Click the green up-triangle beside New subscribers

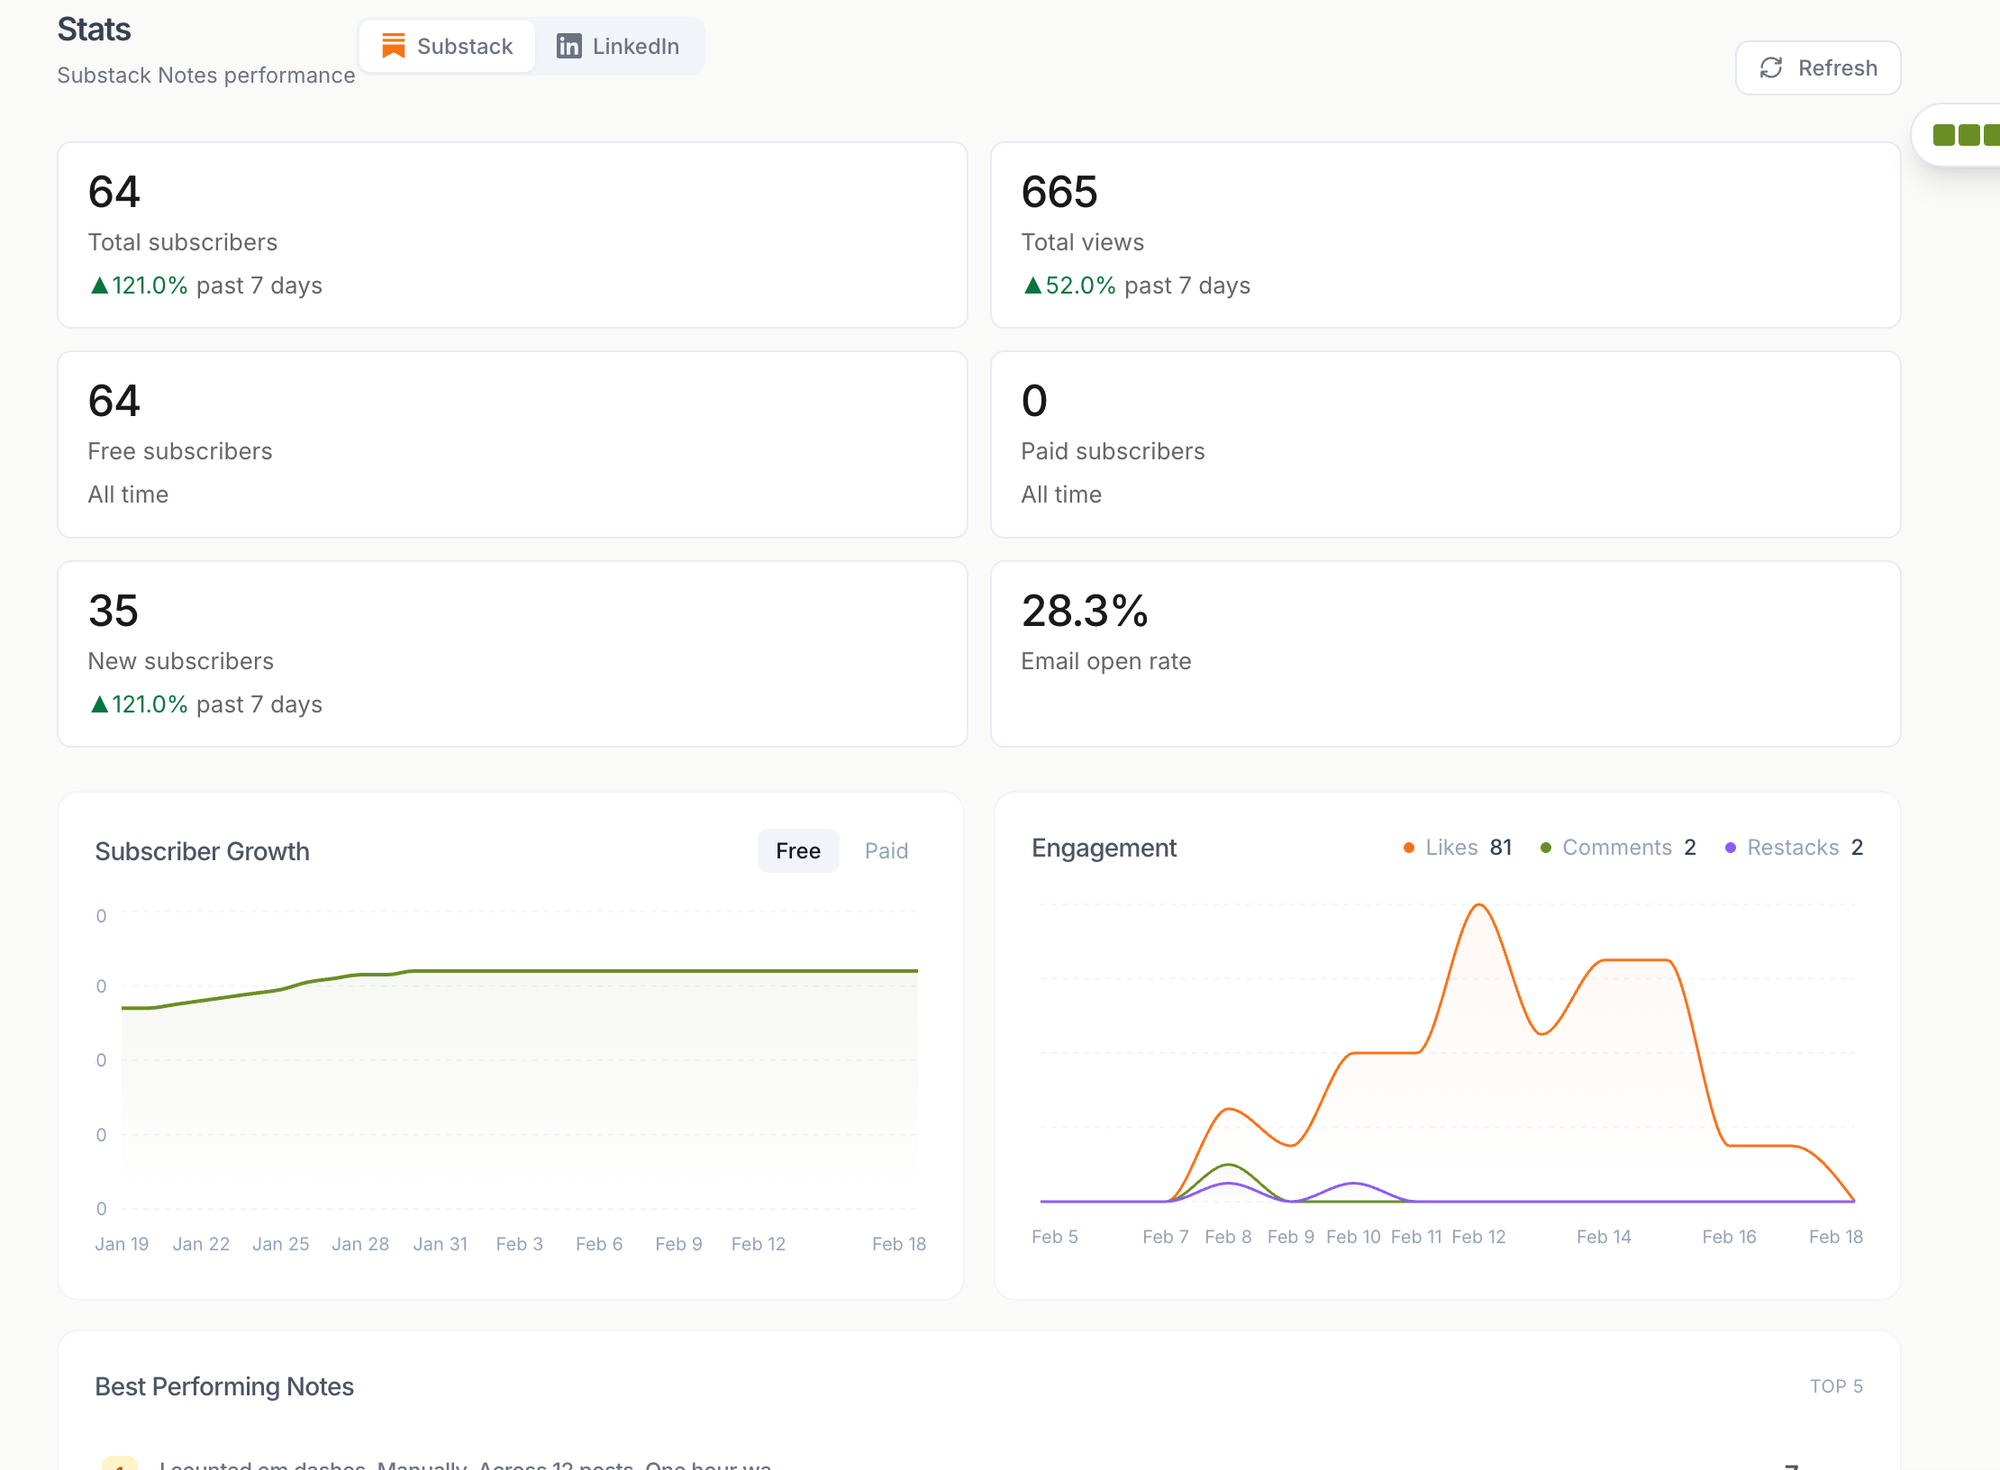coord(99,705)
